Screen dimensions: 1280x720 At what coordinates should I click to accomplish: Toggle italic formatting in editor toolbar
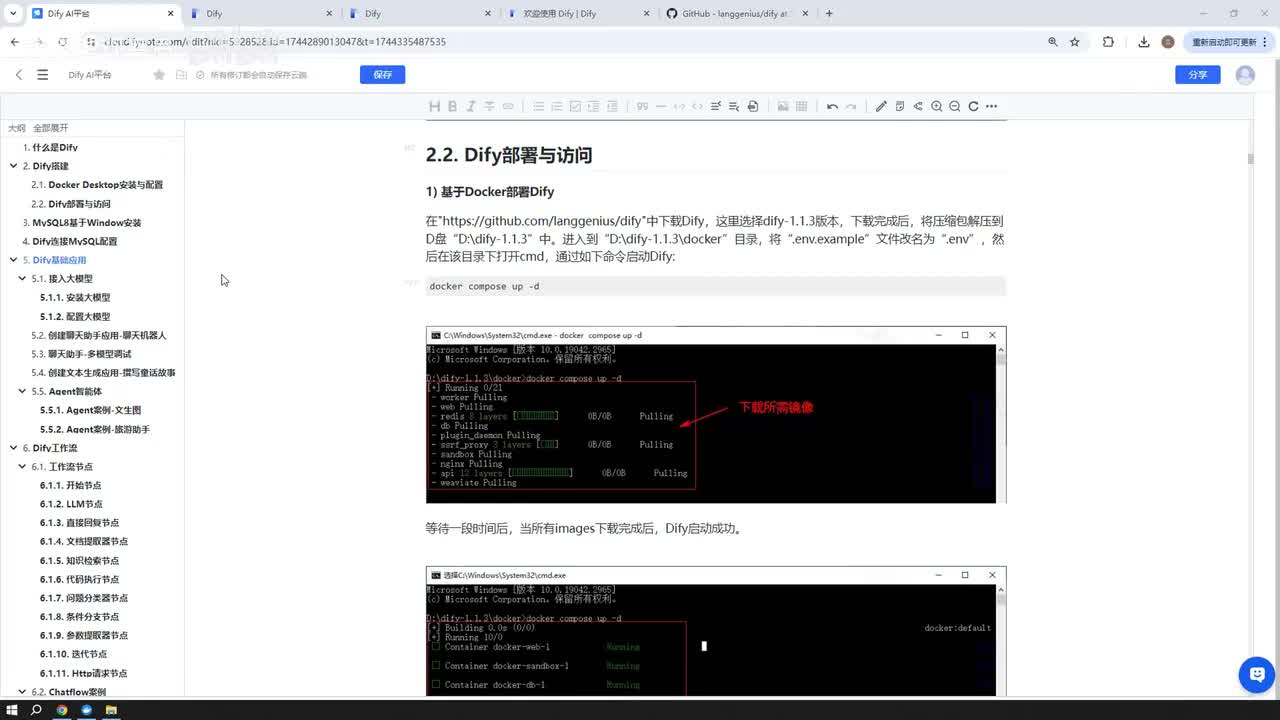471,106
